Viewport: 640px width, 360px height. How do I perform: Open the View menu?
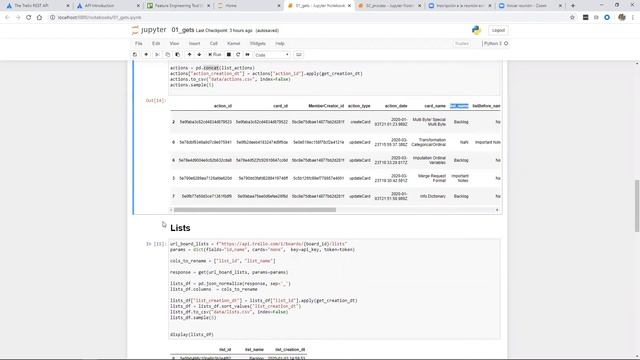tap(174, 43)
